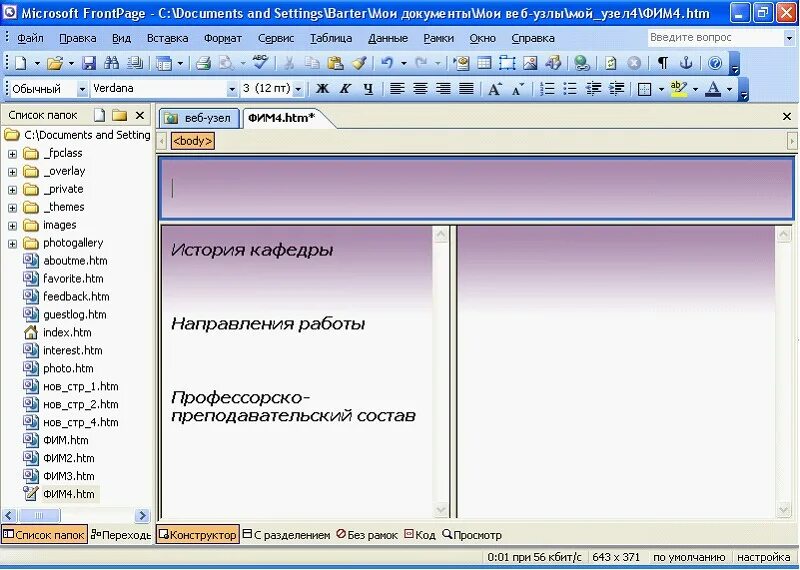The width and height of the screenshot is (800, 570).
Task: Expand the images folder
Action: (12, 226)
